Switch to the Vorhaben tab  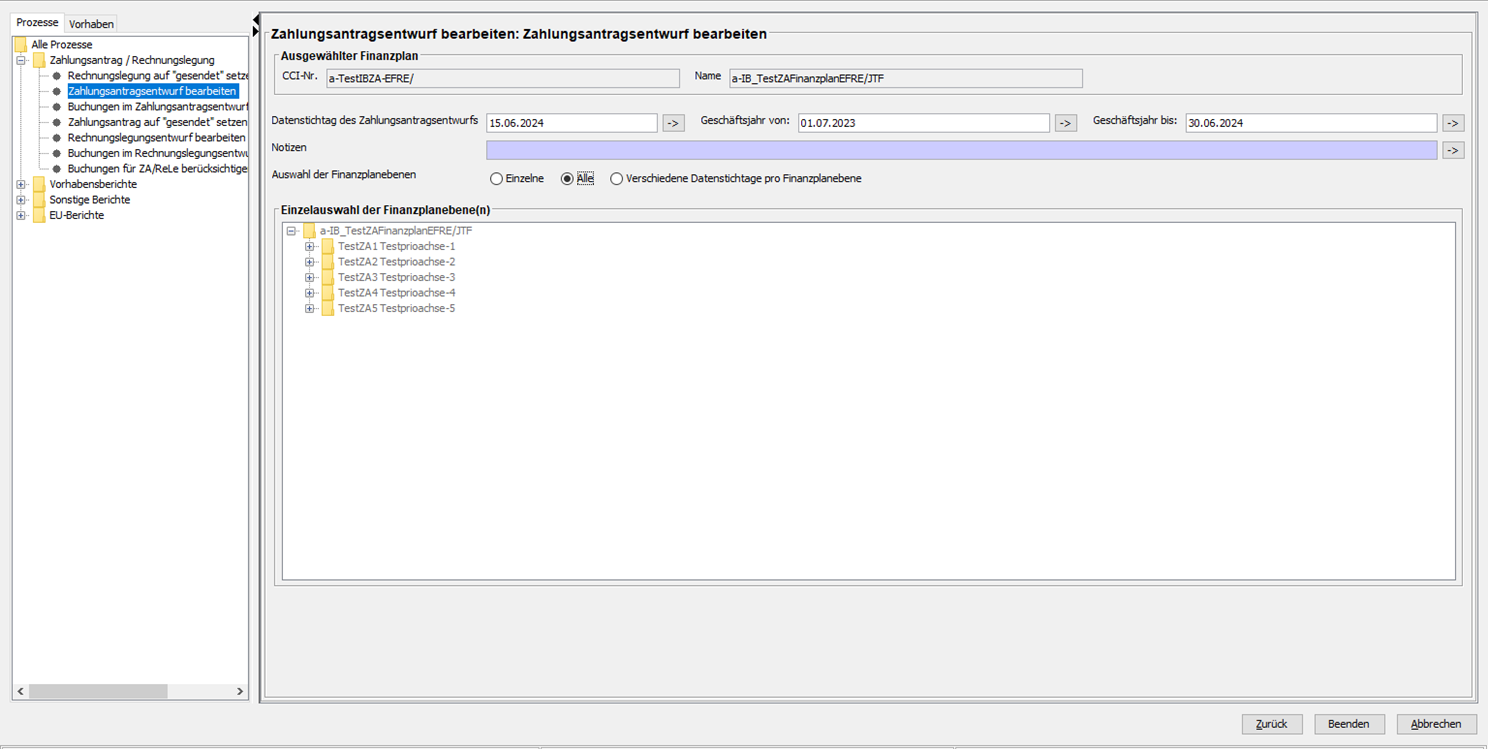tap(91, 24)
